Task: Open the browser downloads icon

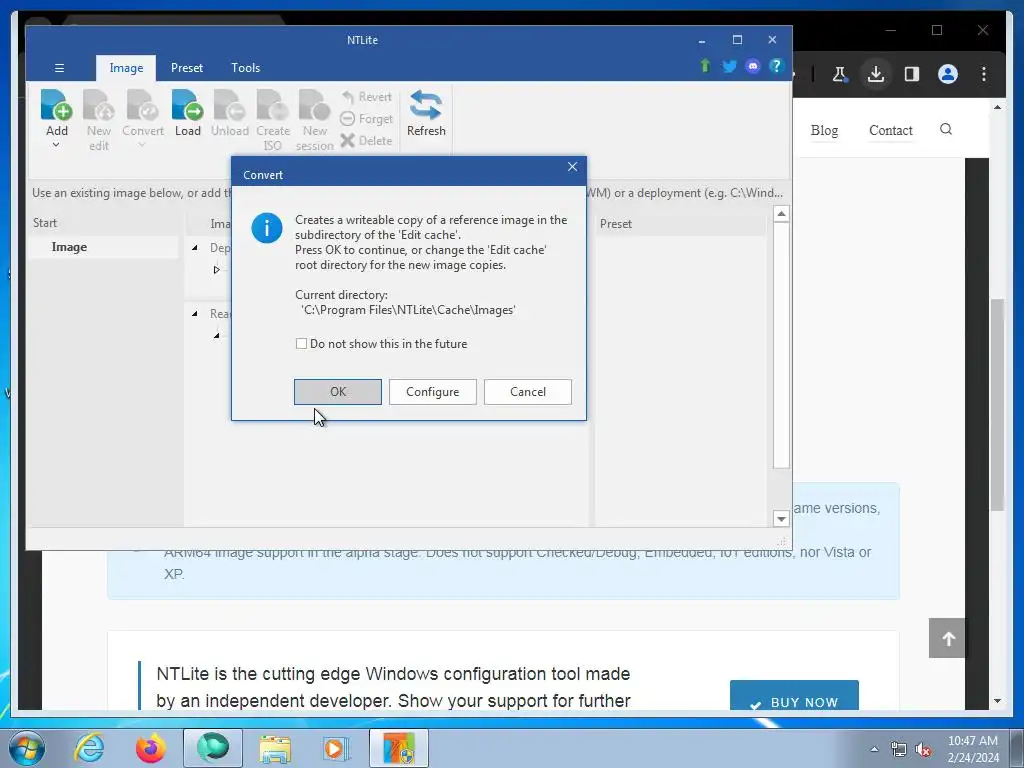Action: pos(876,74)
